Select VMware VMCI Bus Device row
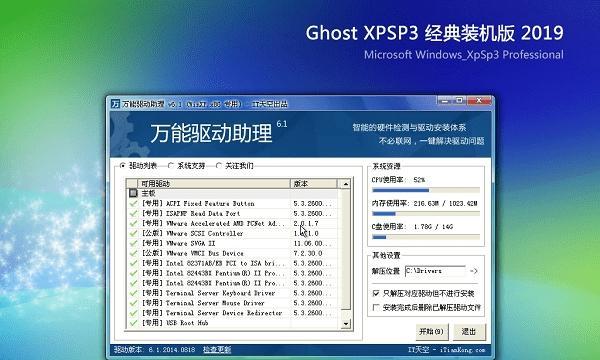600x360 pixels. [233, 253]
